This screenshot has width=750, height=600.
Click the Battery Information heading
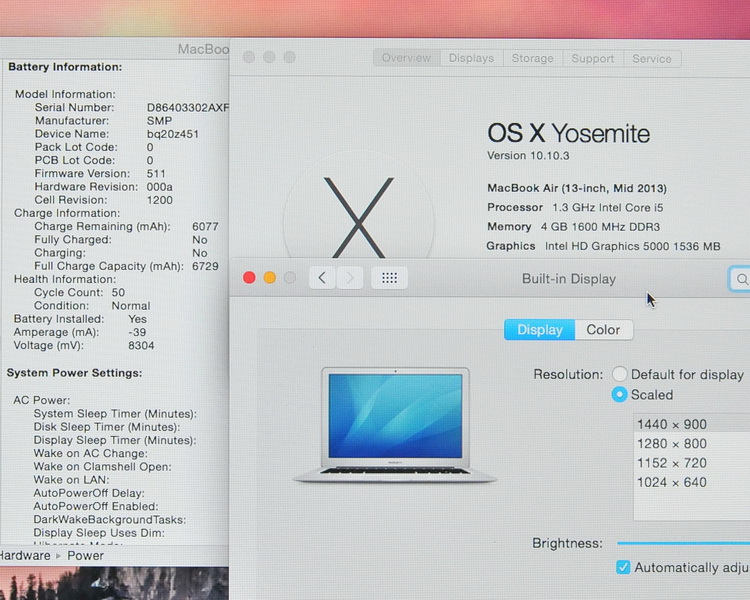tap(65, 67)
